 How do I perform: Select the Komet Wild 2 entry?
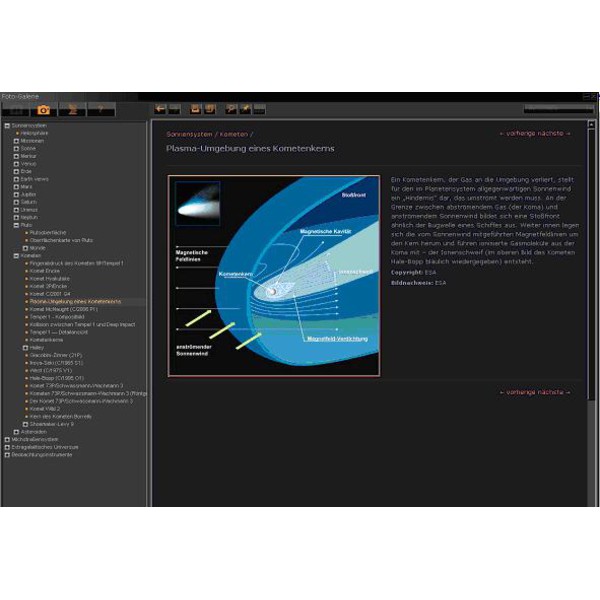[45, 409]
